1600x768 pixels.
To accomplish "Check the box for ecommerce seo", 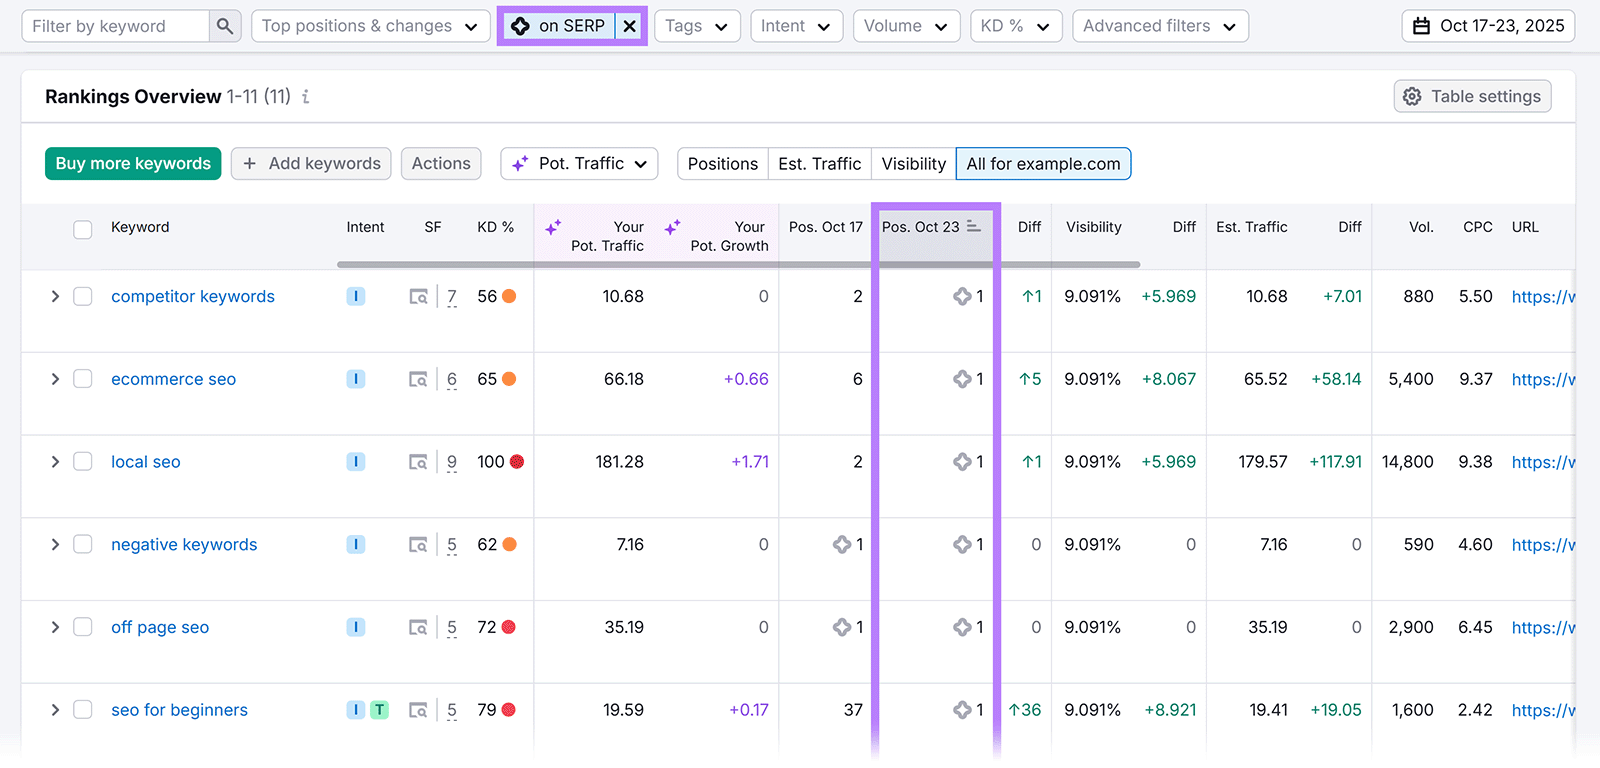I will click(x=83, y=379).
